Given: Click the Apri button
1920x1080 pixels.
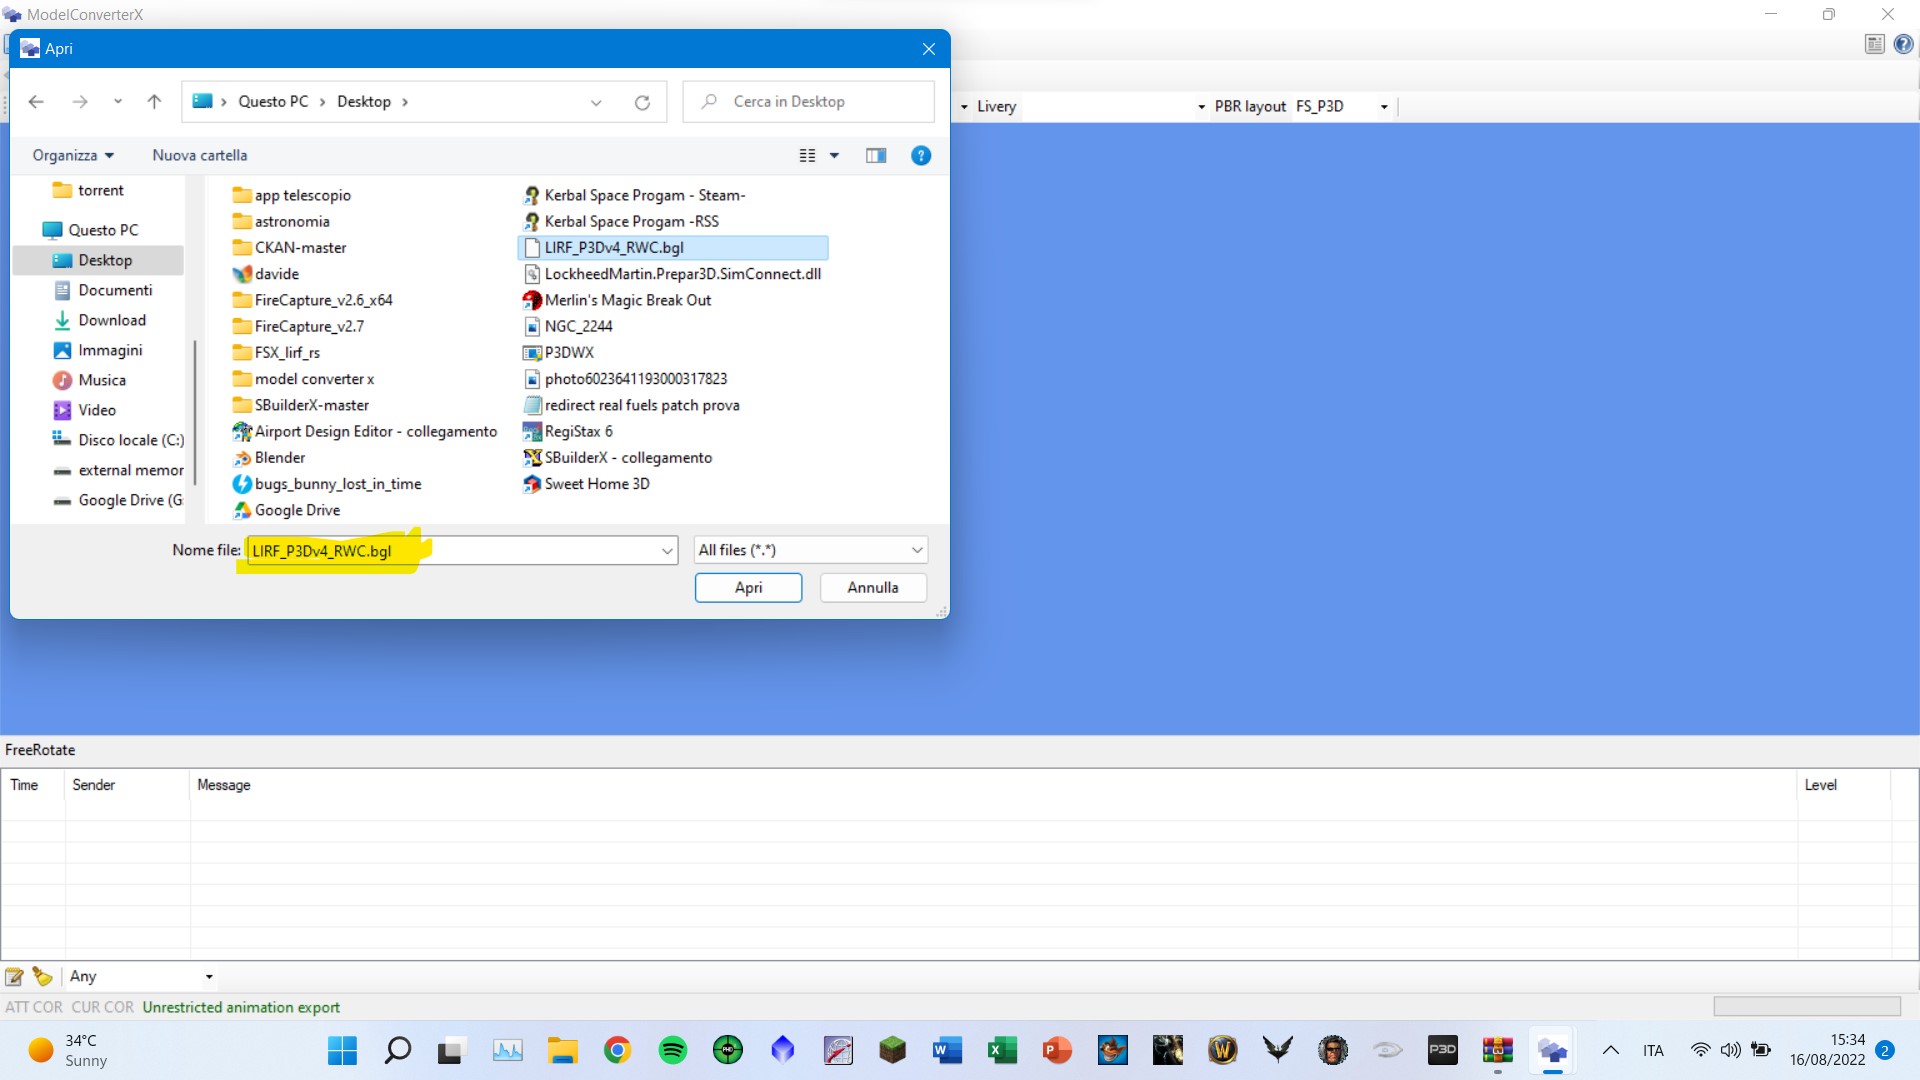Looking at the screenshot, I should click(x=748, y=587).
